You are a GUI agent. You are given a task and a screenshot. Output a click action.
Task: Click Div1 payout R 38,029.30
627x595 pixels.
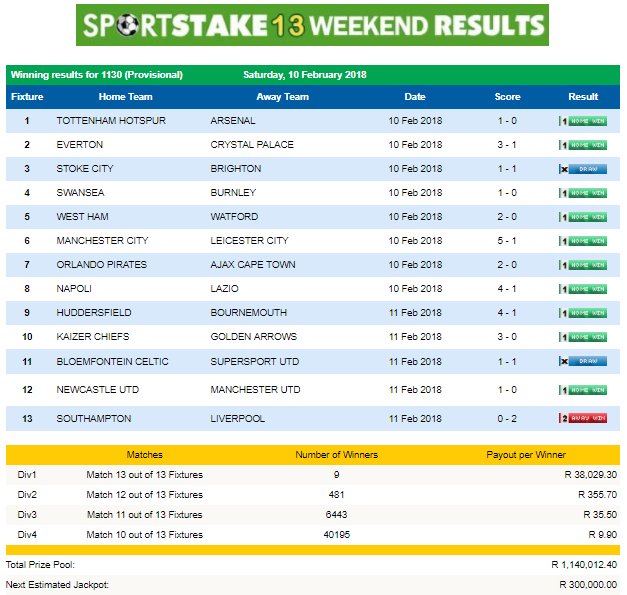[591, 475]
